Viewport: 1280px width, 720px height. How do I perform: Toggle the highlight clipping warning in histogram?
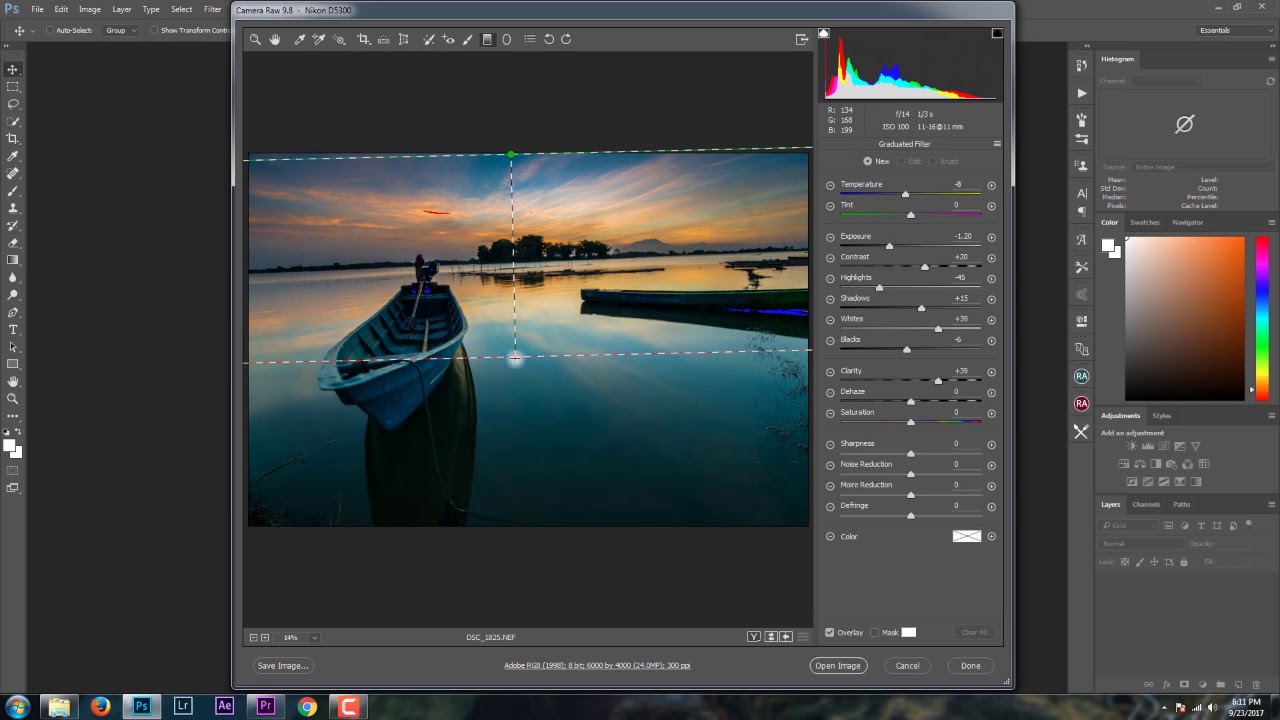point(997,33)
